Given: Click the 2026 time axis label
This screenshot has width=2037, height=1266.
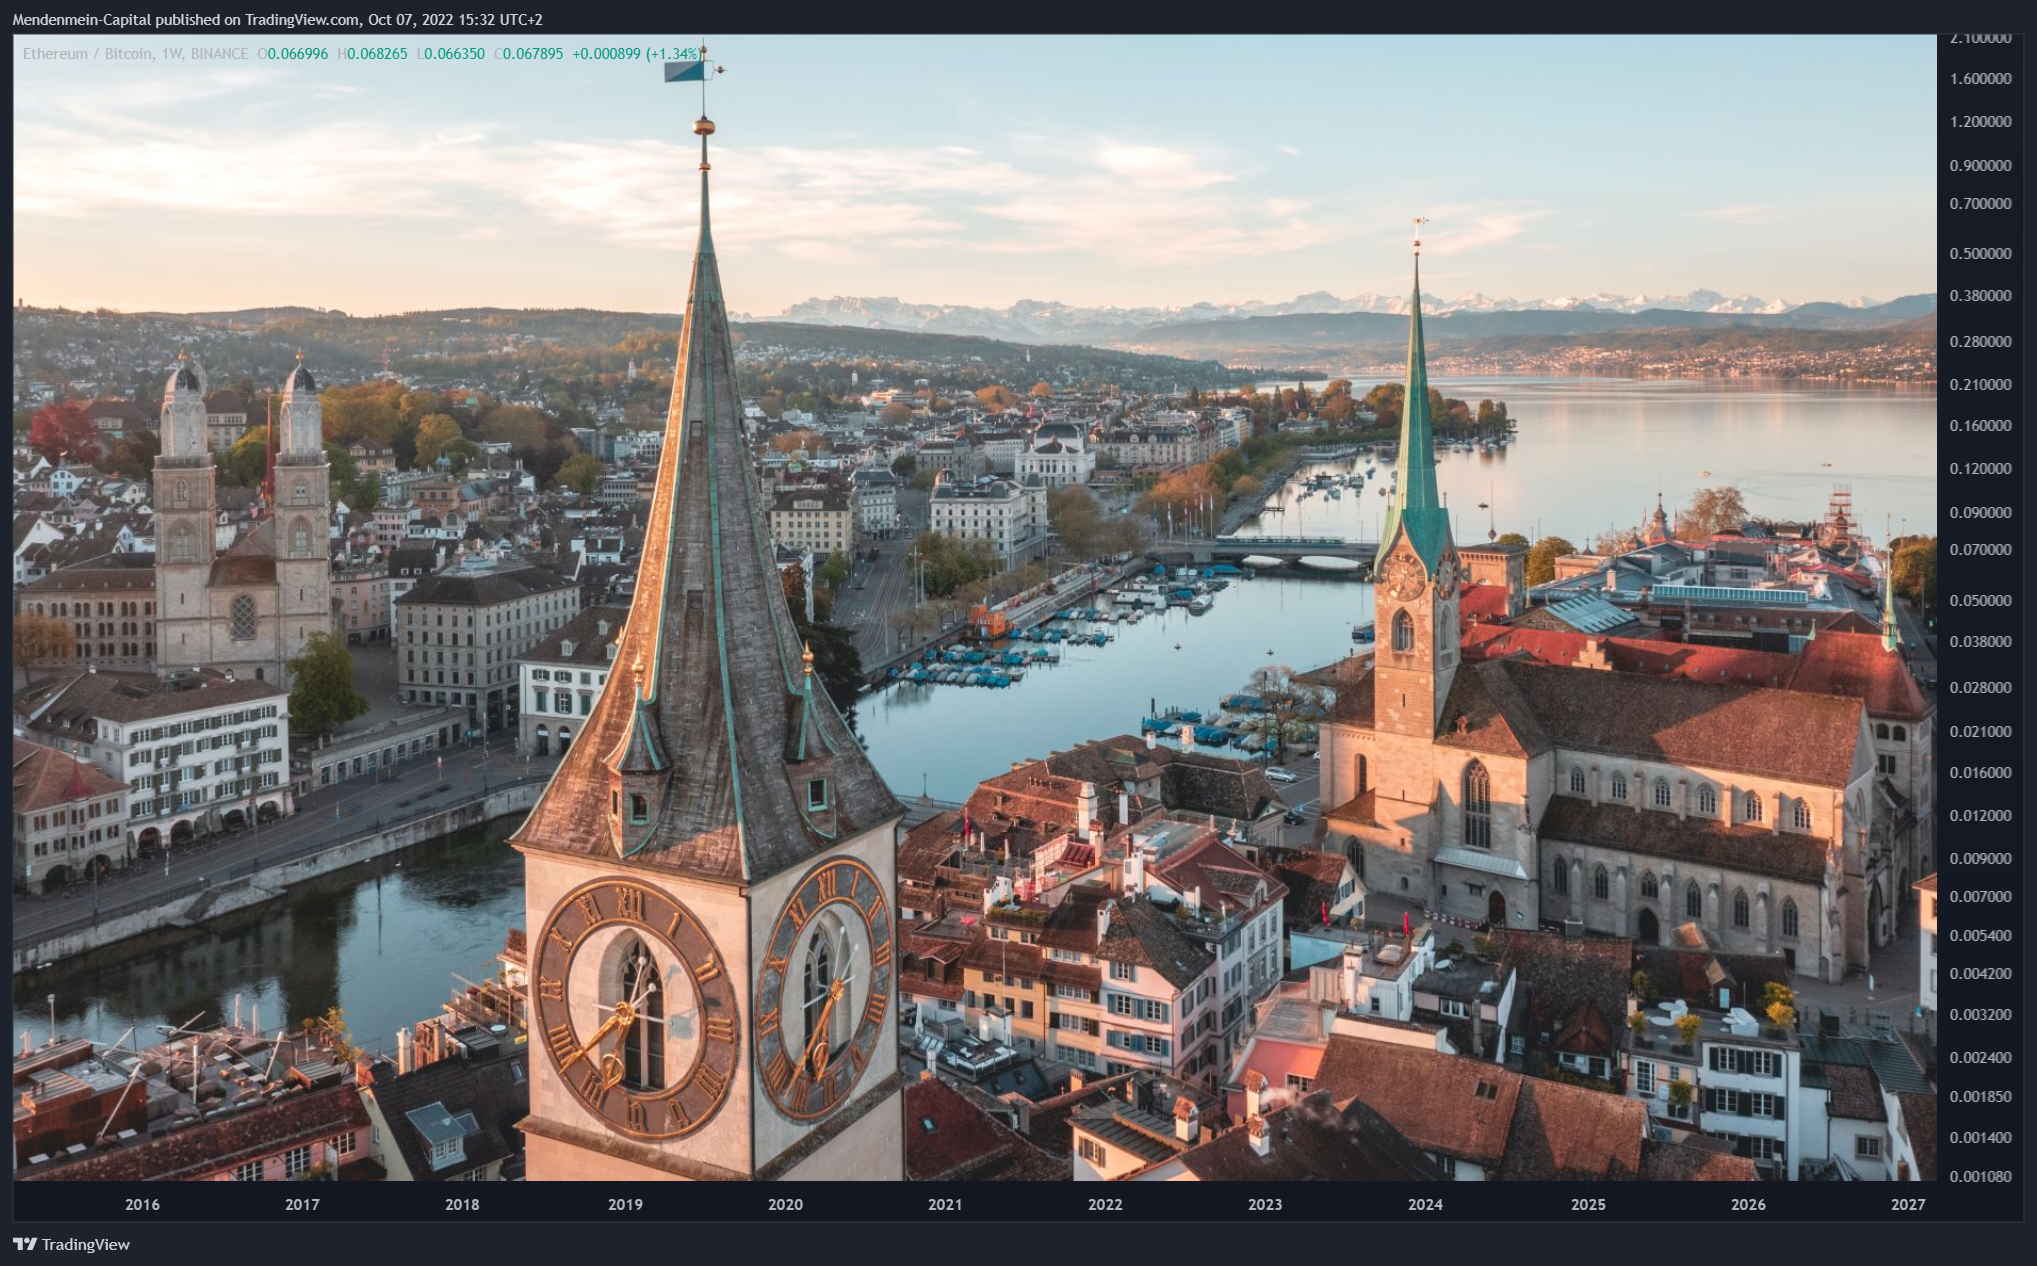Looking at the screenshot, I should pyautogui.click(x=1748, y=1204).
